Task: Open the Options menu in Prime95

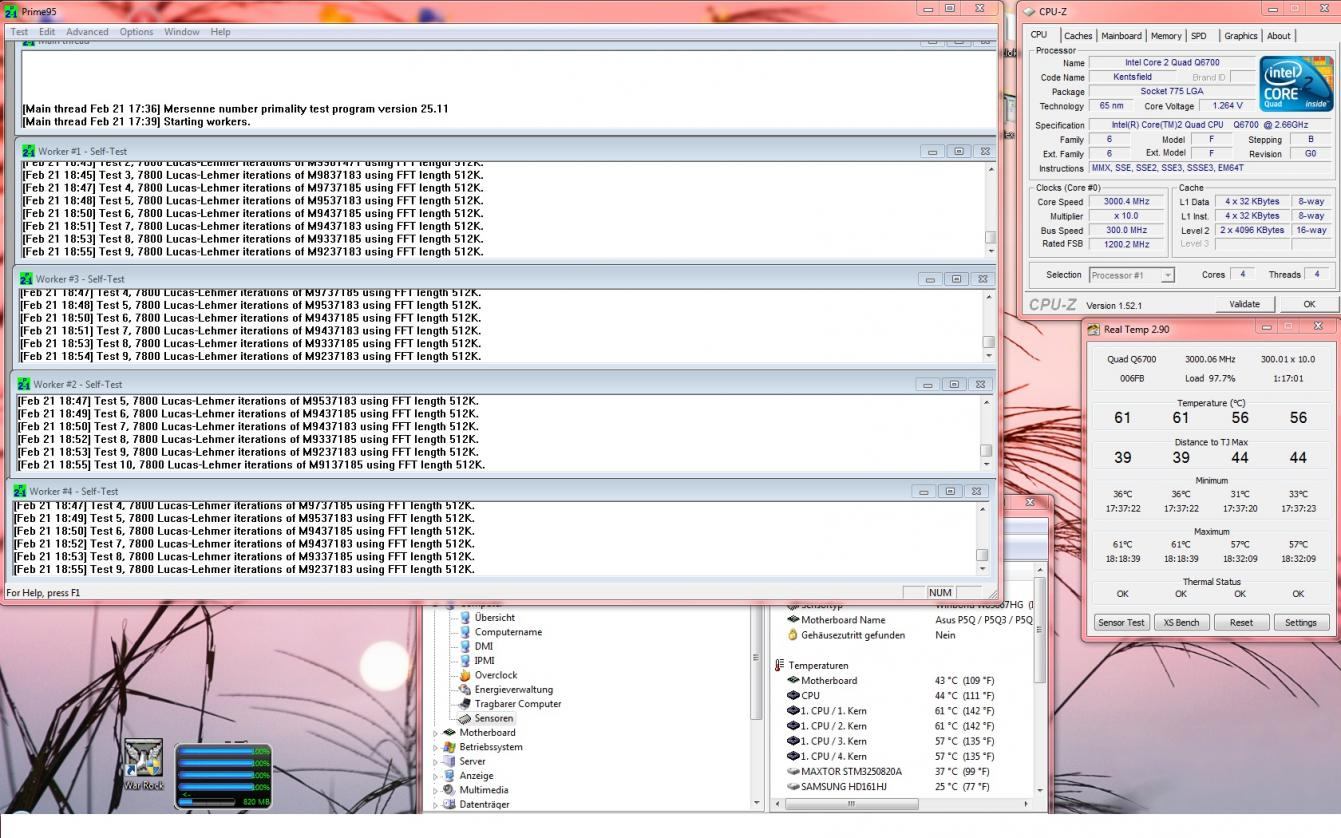Action: coord(137,32)
